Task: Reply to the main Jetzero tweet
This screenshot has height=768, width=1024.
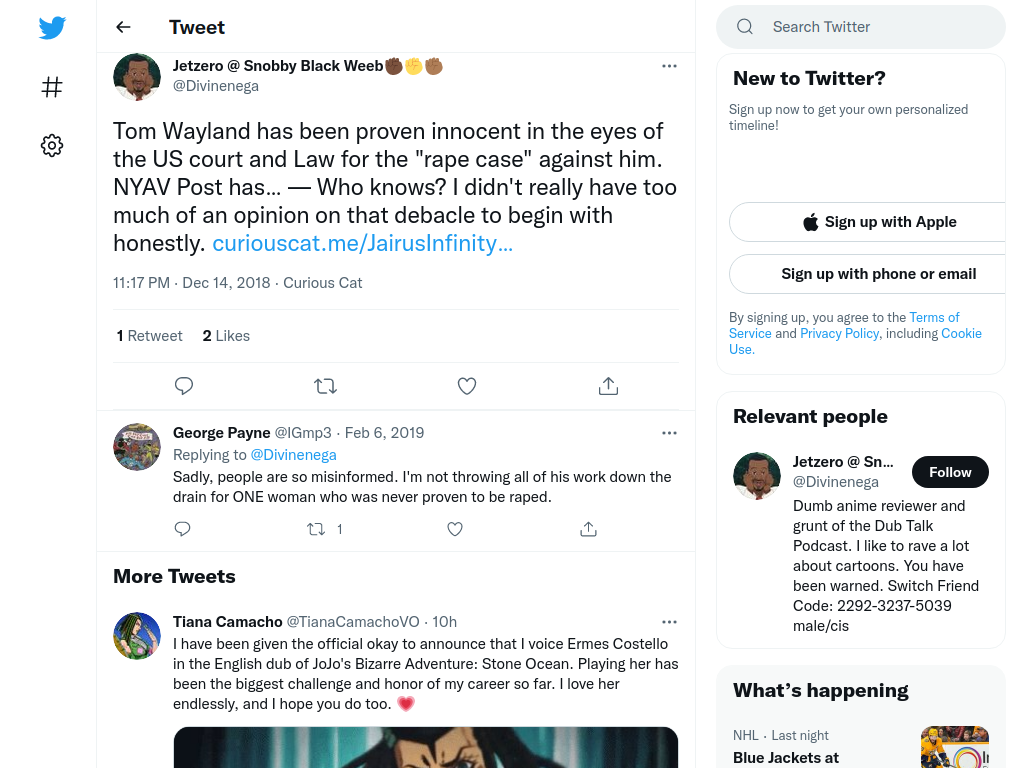Action: point(184,386)
